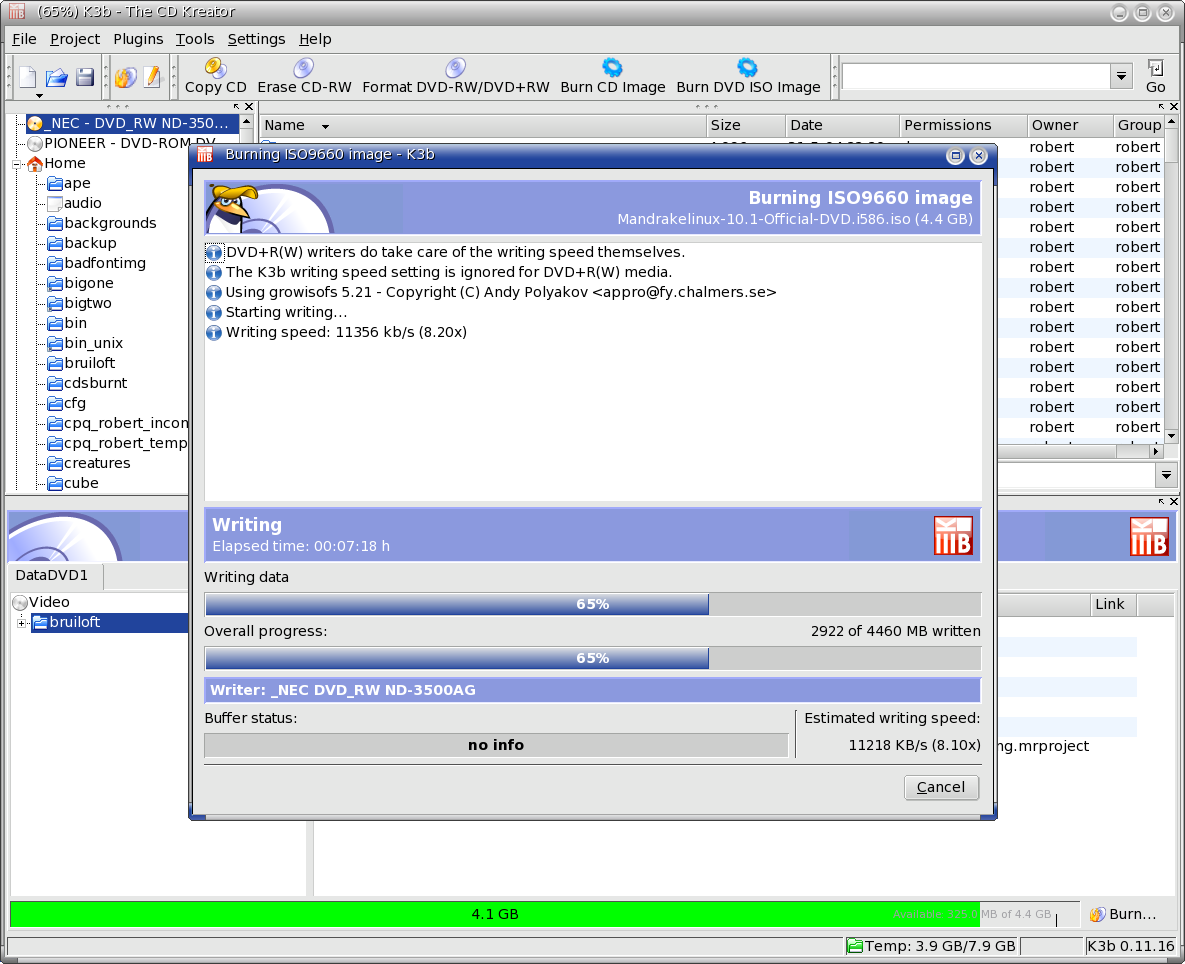
Task: Switch to the DataDVD1 project tab
Action: 52,576
